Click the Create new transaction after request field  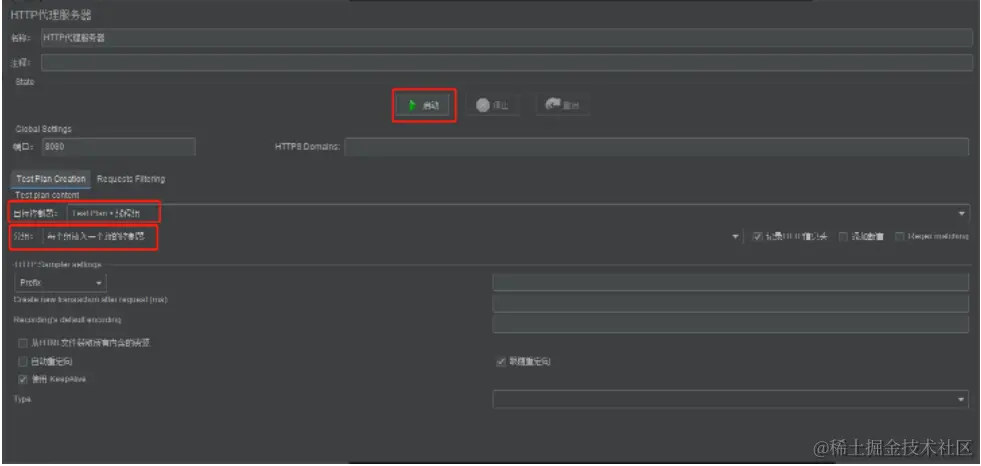730,303
